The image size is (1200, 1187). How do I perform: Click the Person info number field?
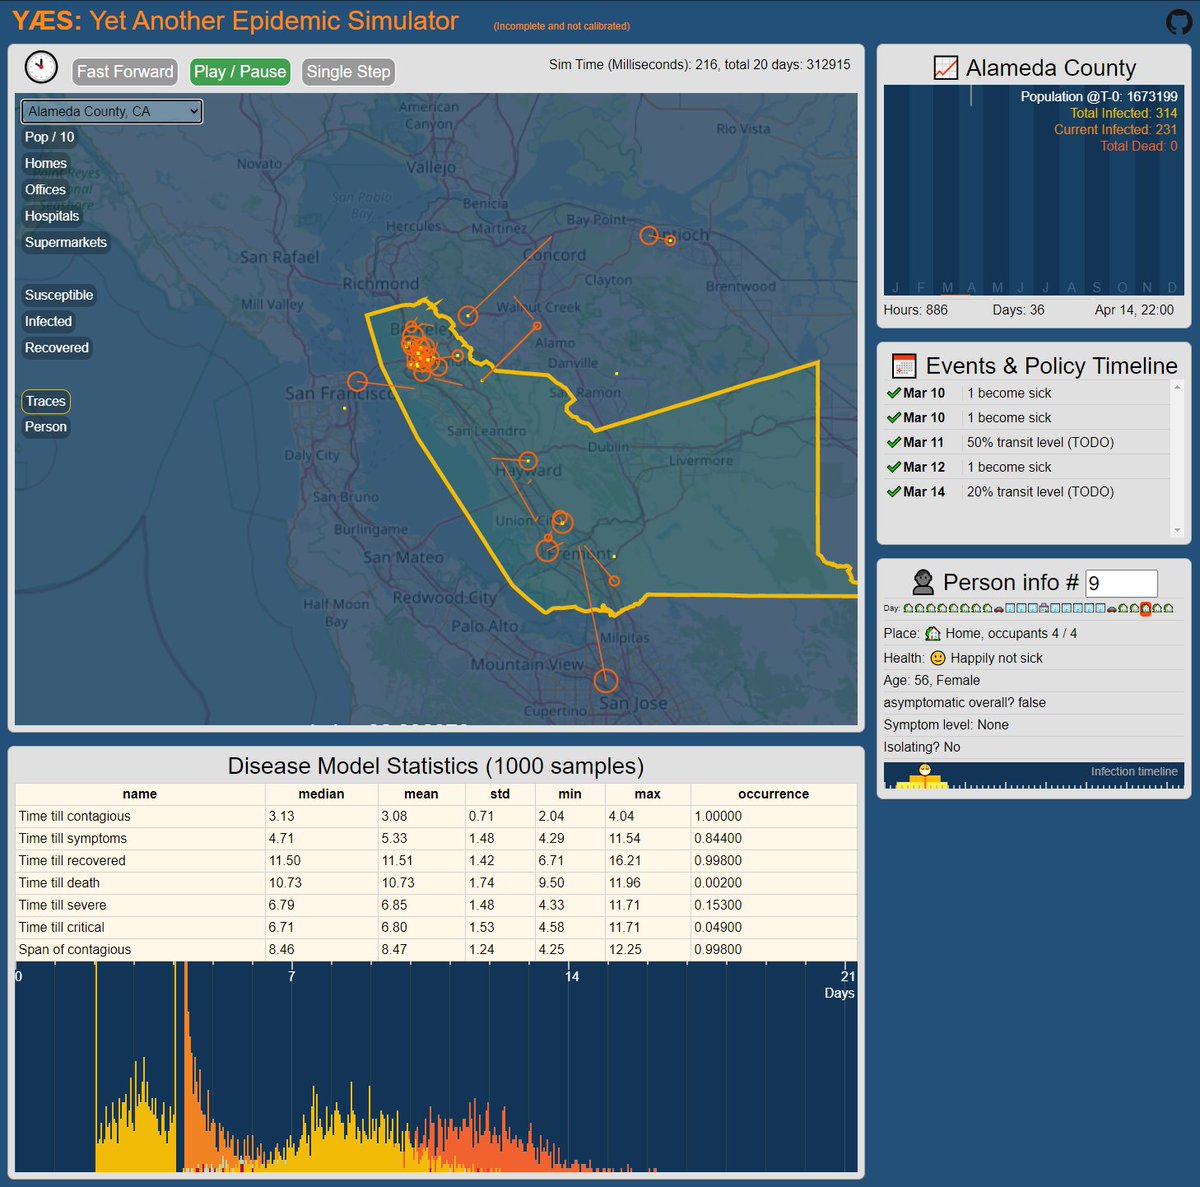(1121, 583)
